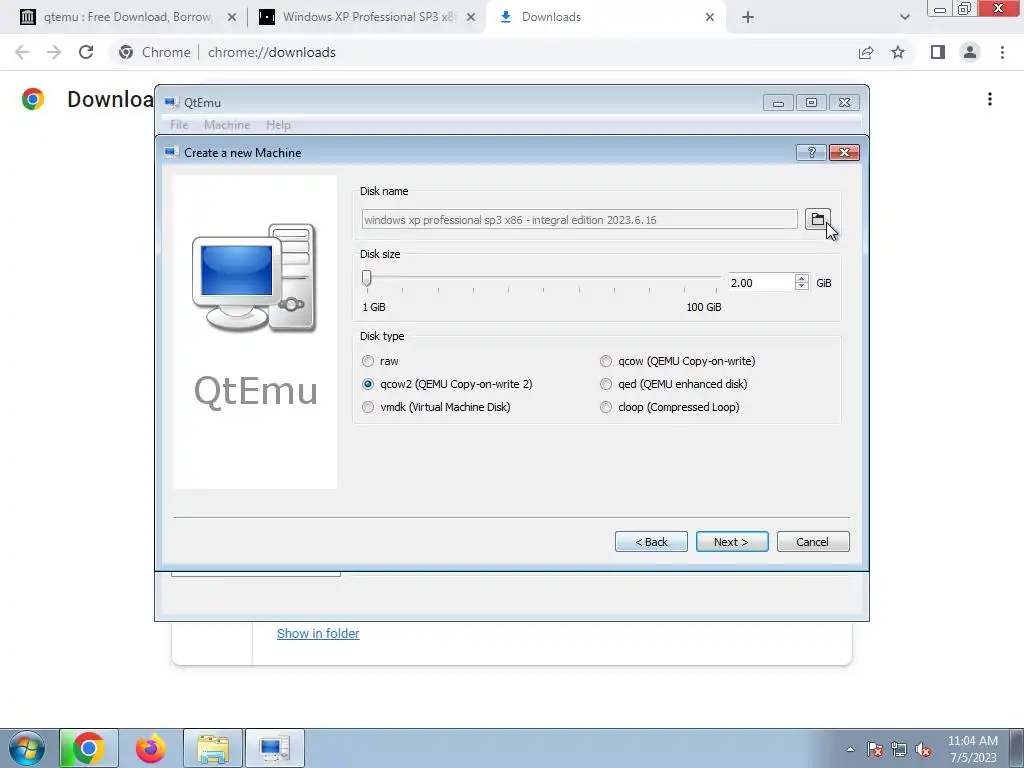1024x768 pixels.
Task: Open the help button in wizard title bar
Action: click(811, 152)
